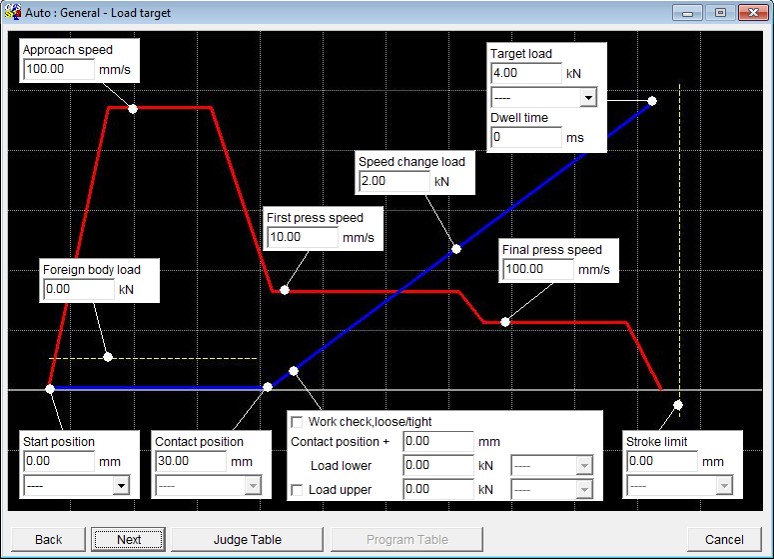The height and width of the screenshot is (560, 774).
Task: Click the Dwell time input field
Action: (x=526, y=138)
